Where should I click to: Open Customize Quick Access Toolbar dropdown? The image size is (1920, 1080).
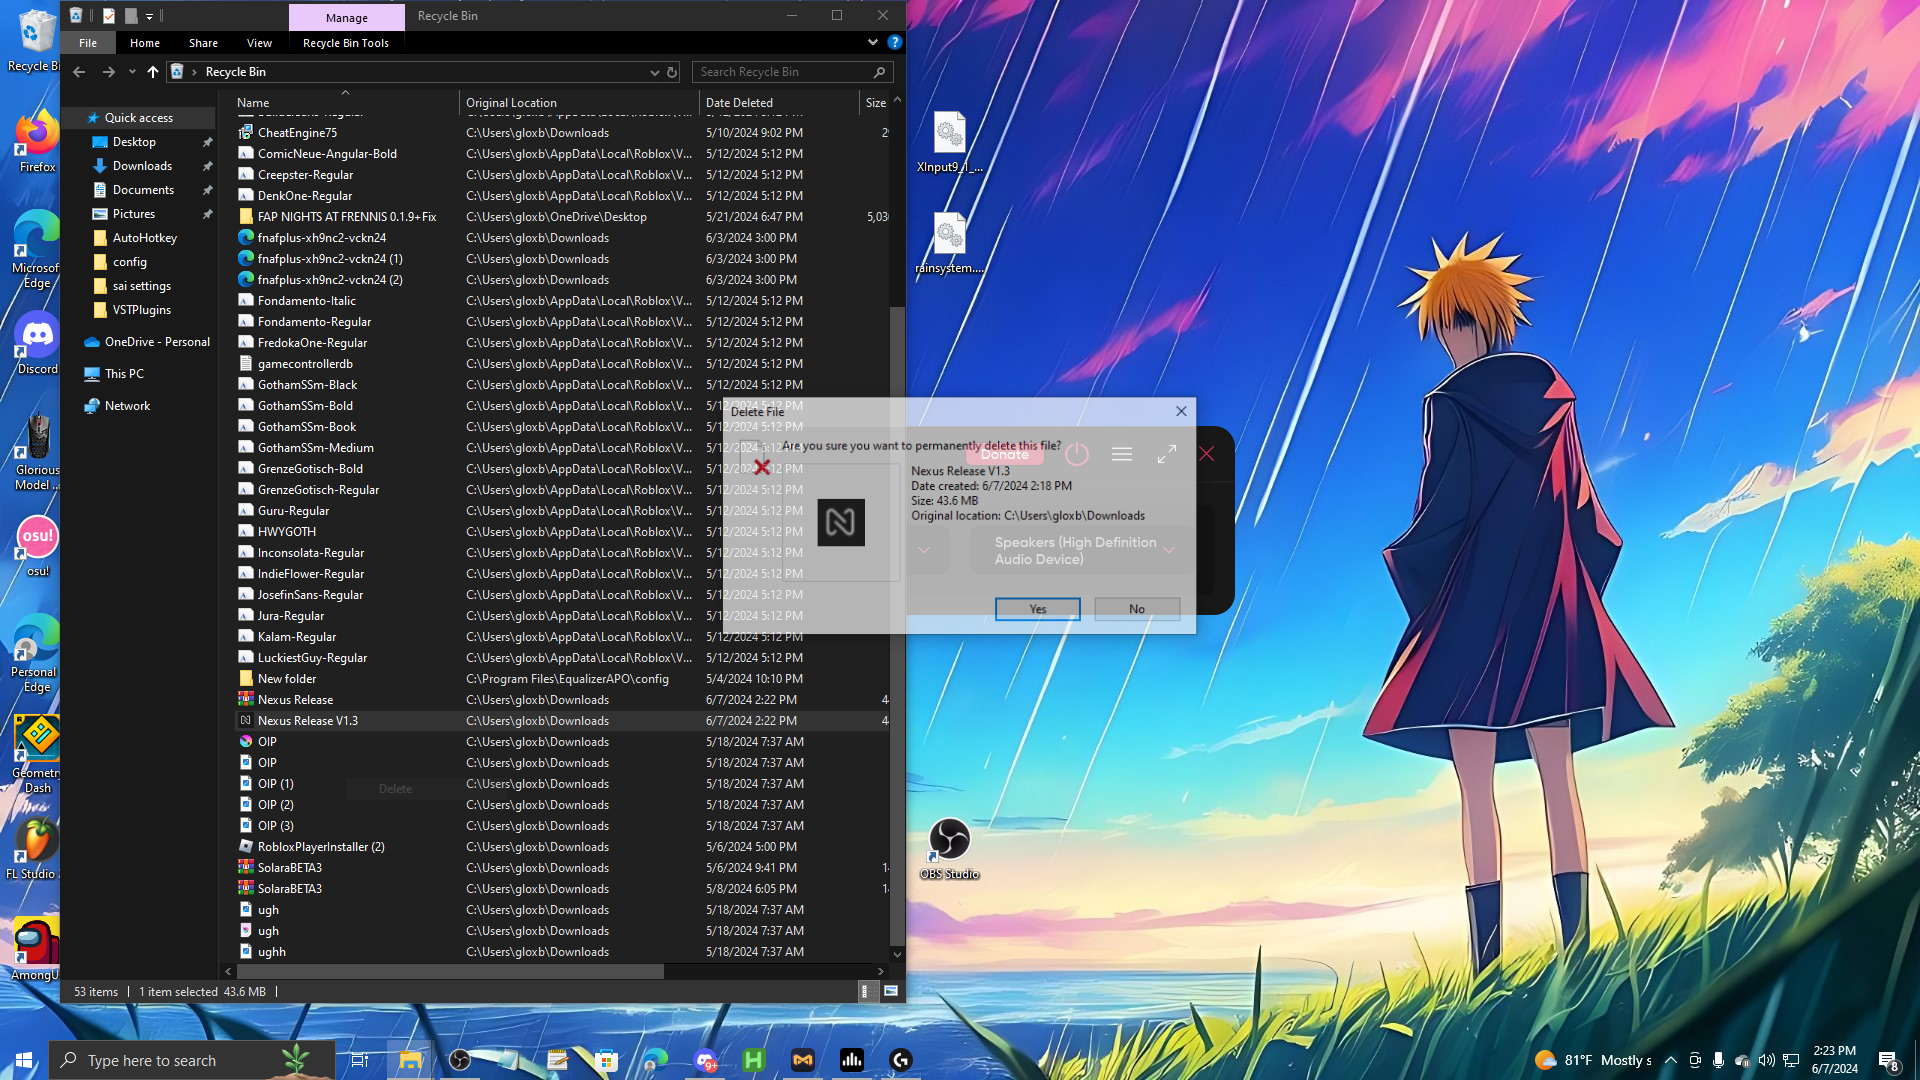pos(149,16)
